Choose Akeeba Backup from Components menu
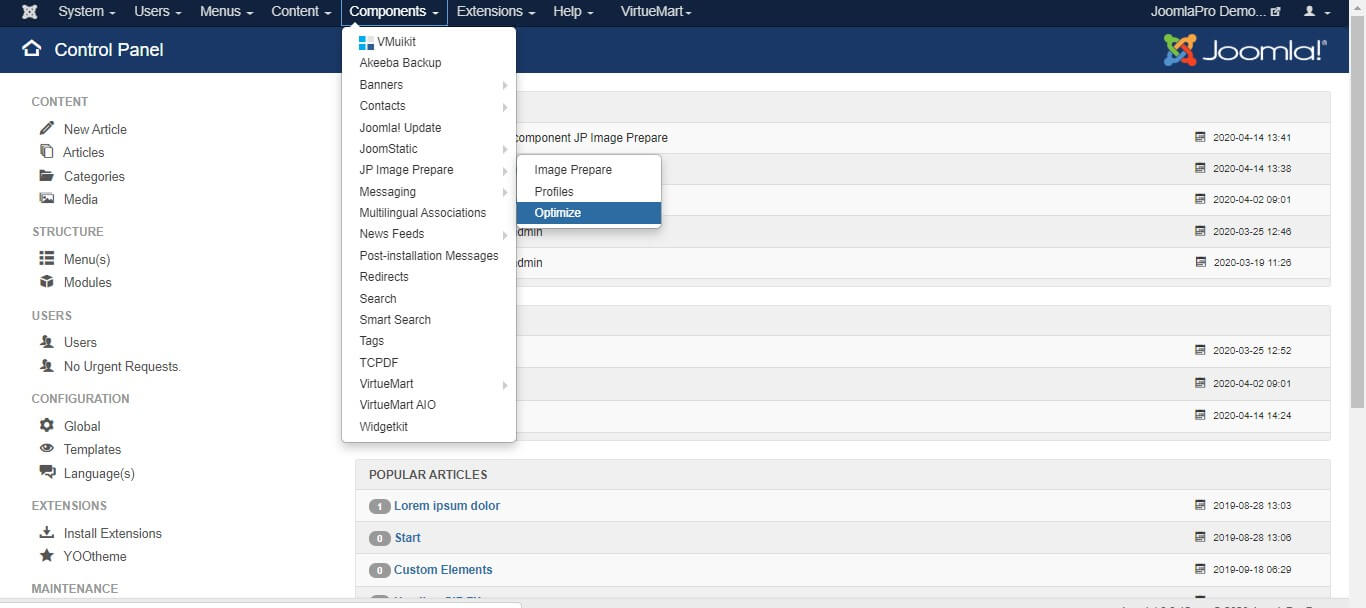 (400, 63)
